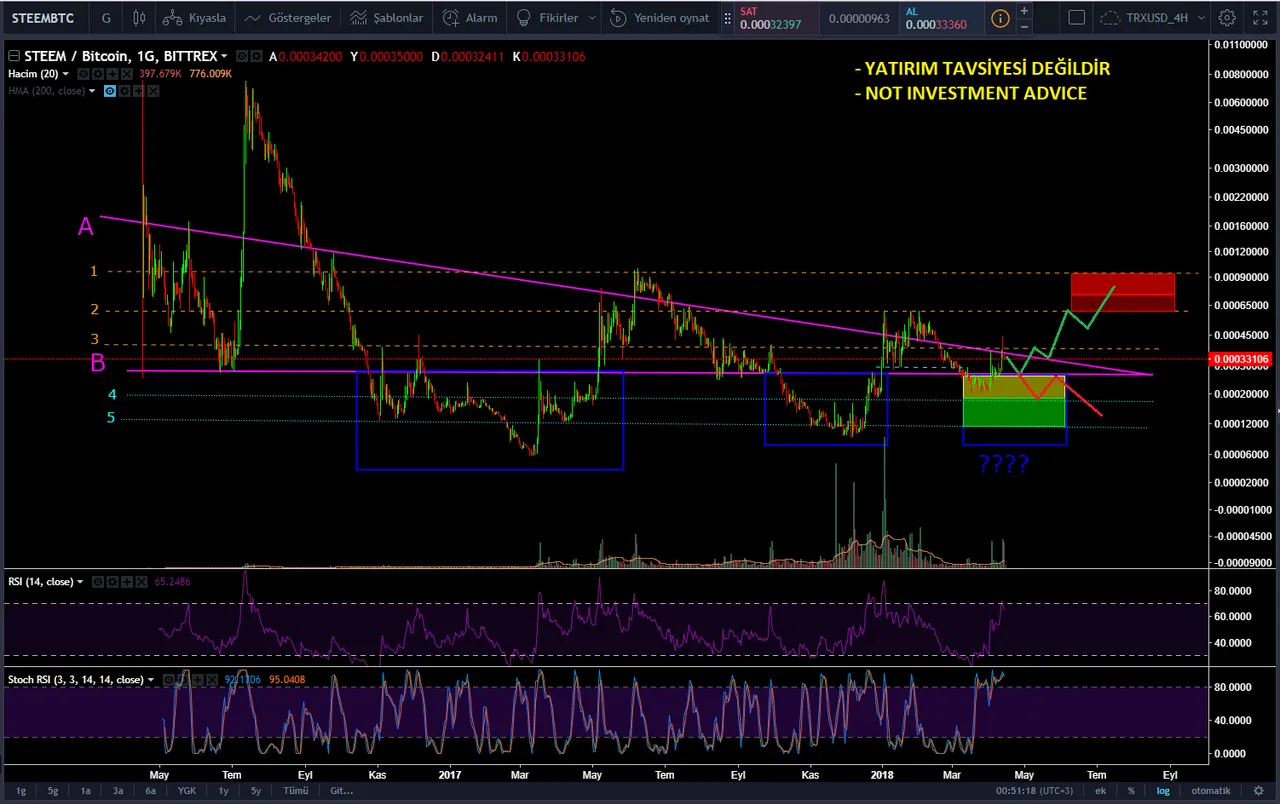Remove the Stoch RSI indicator
This screenshot has width=1280, height=804.
click(x=212, y=680)
